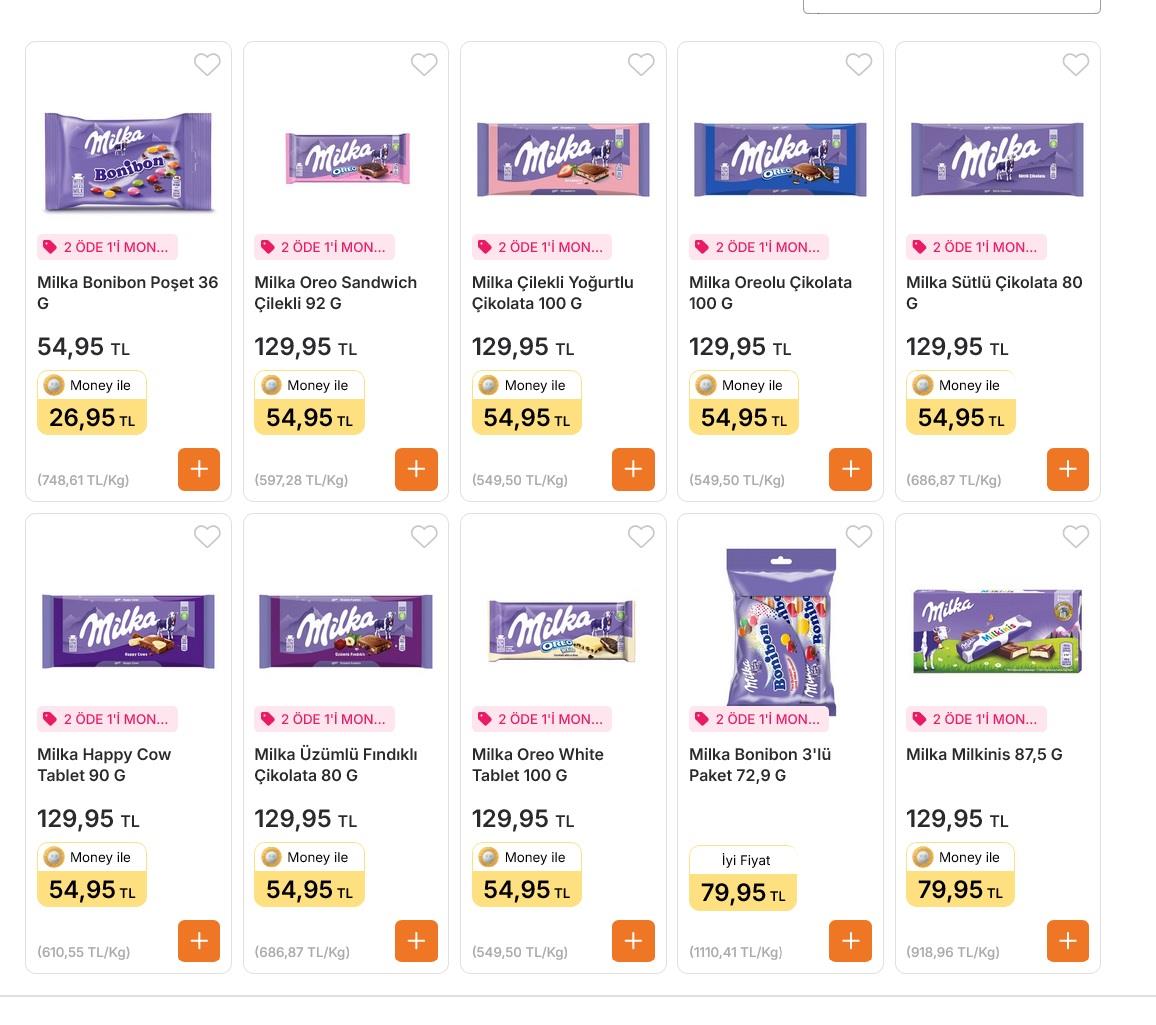The height and width of the screenshot is (1025, 1156).
Task: Add Milka Bonibon 3'lü Paket to cart
Action: 850,941
